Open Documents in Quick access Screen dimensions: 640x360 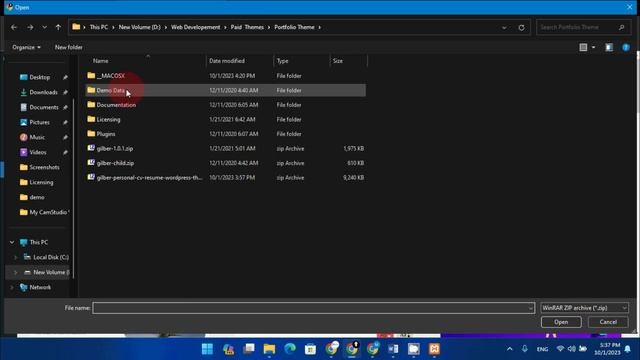click(x=44, y=107)
